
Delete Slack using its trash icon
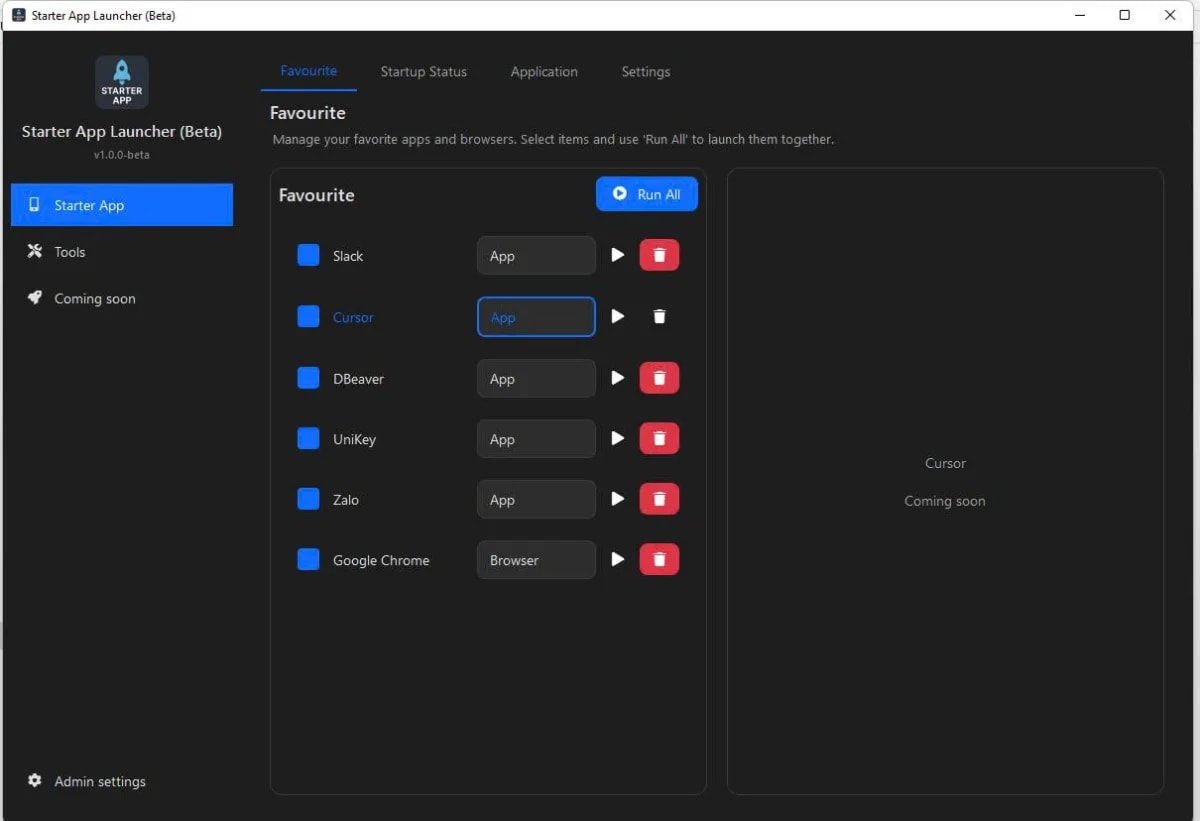[x=659, y=255]
